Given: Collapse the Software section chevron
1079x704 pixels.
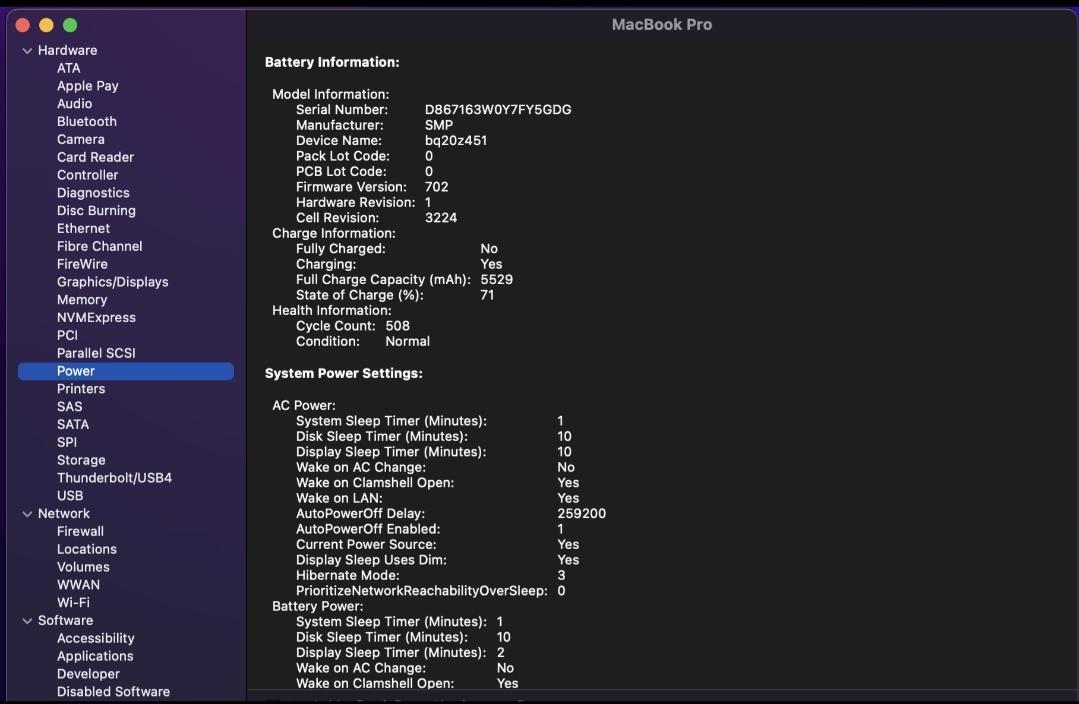Looking at the screenshot, I should (28, 621).
